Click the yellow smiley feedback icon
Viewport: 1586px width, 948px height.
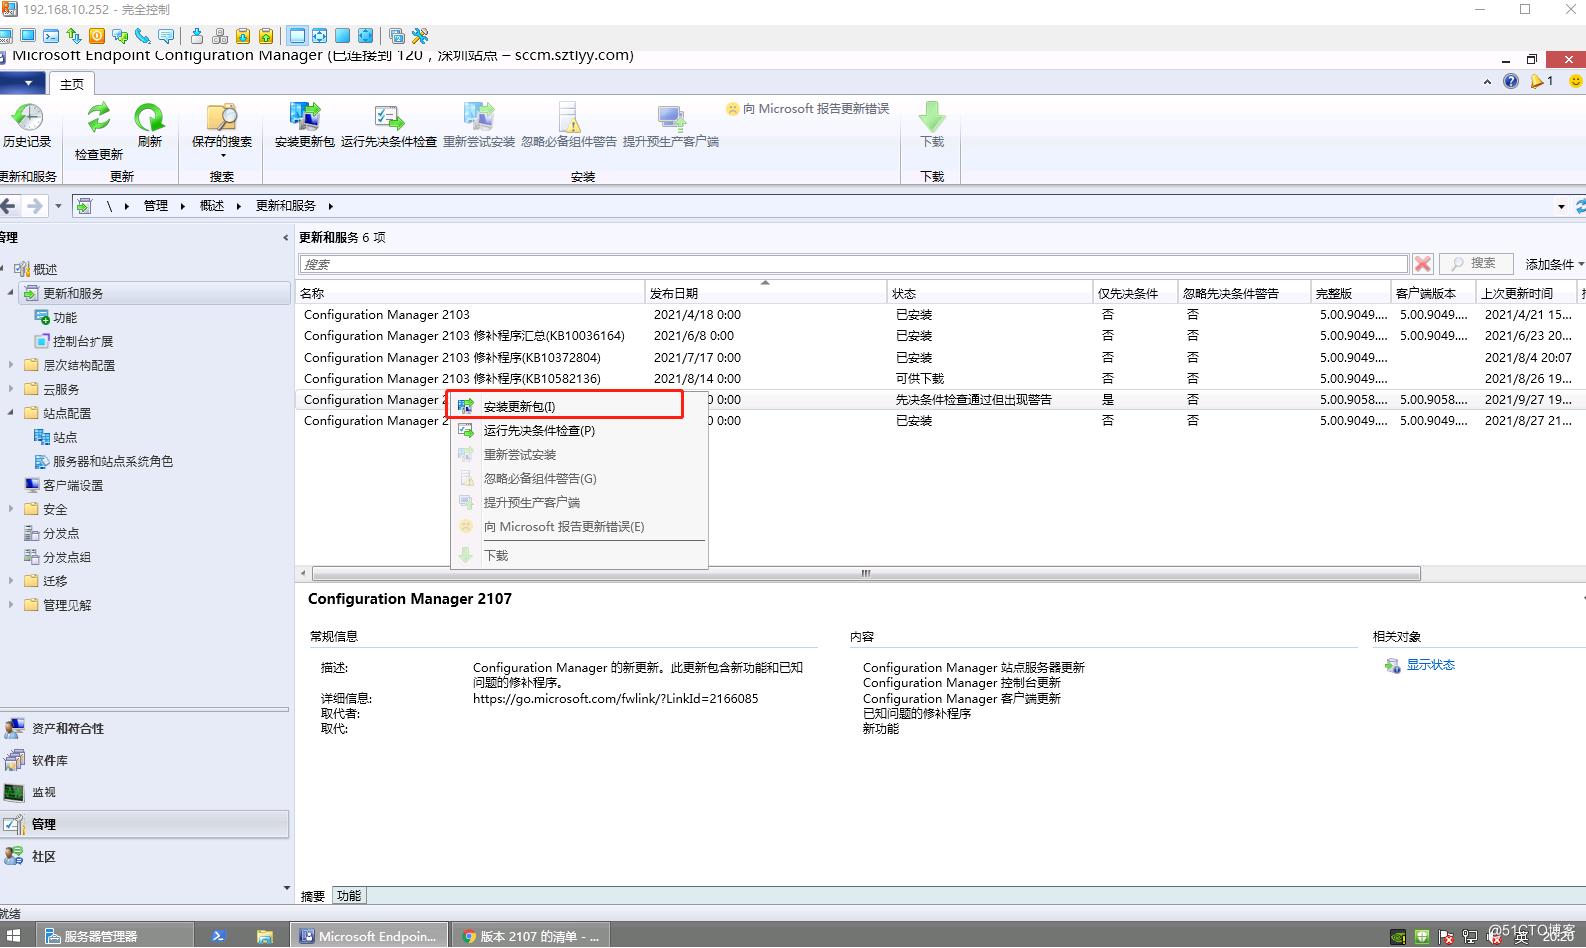(x=1575, y=82)
